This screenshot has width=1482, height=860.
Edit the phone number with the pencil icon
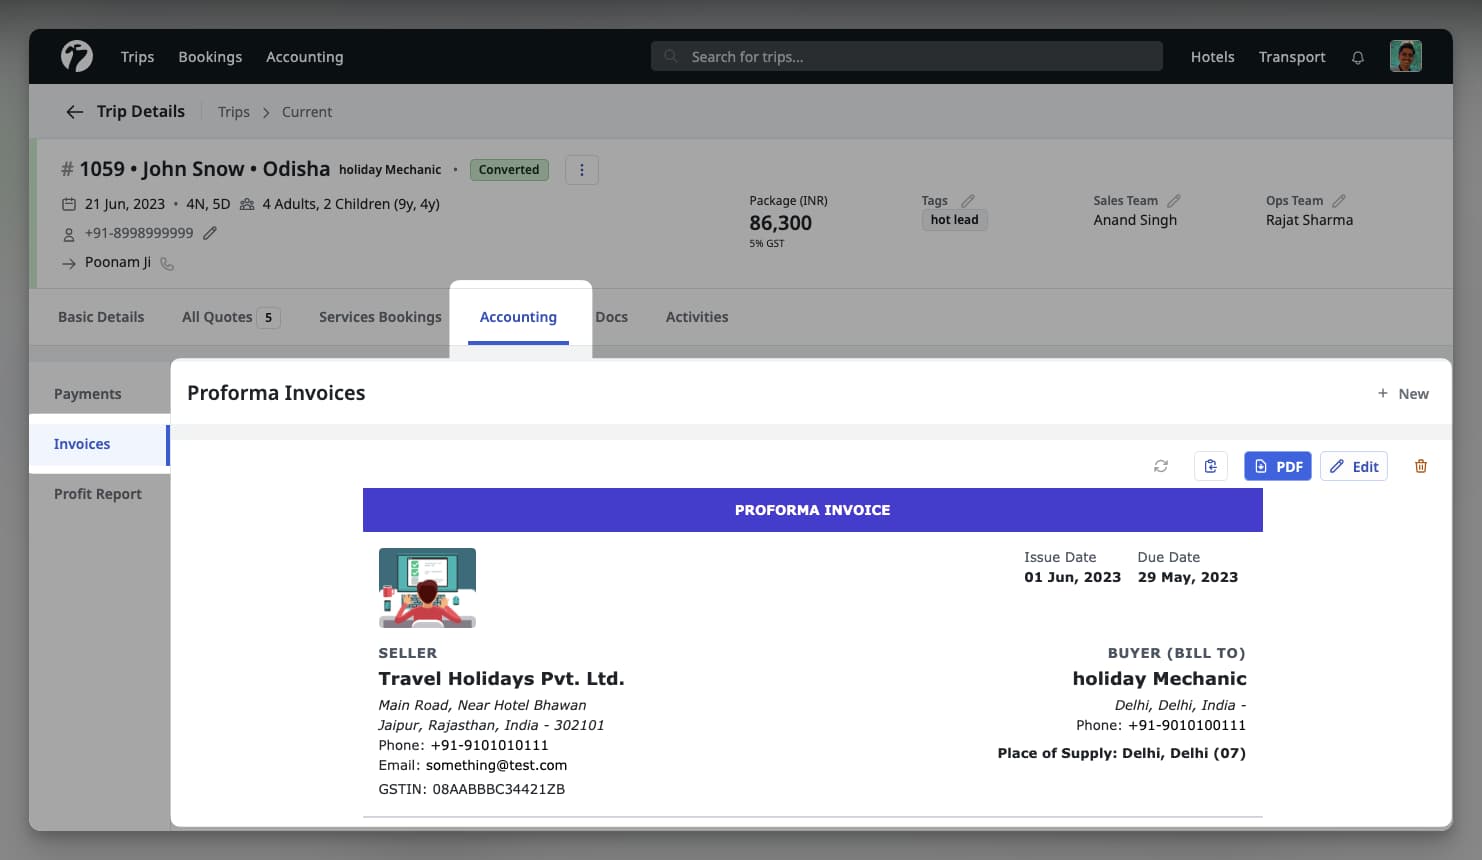point(209,232)
